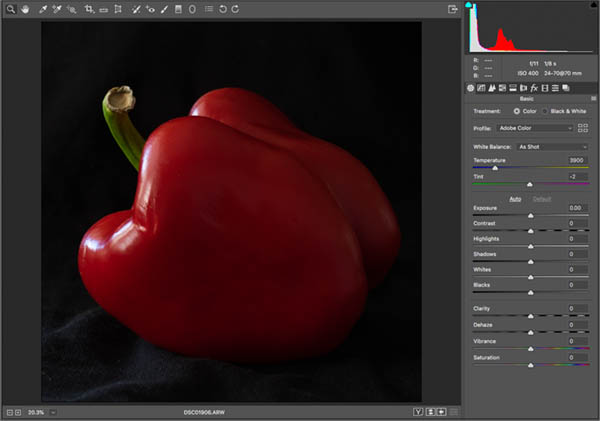Click the Vibrance slider handle

pos(531,349)
